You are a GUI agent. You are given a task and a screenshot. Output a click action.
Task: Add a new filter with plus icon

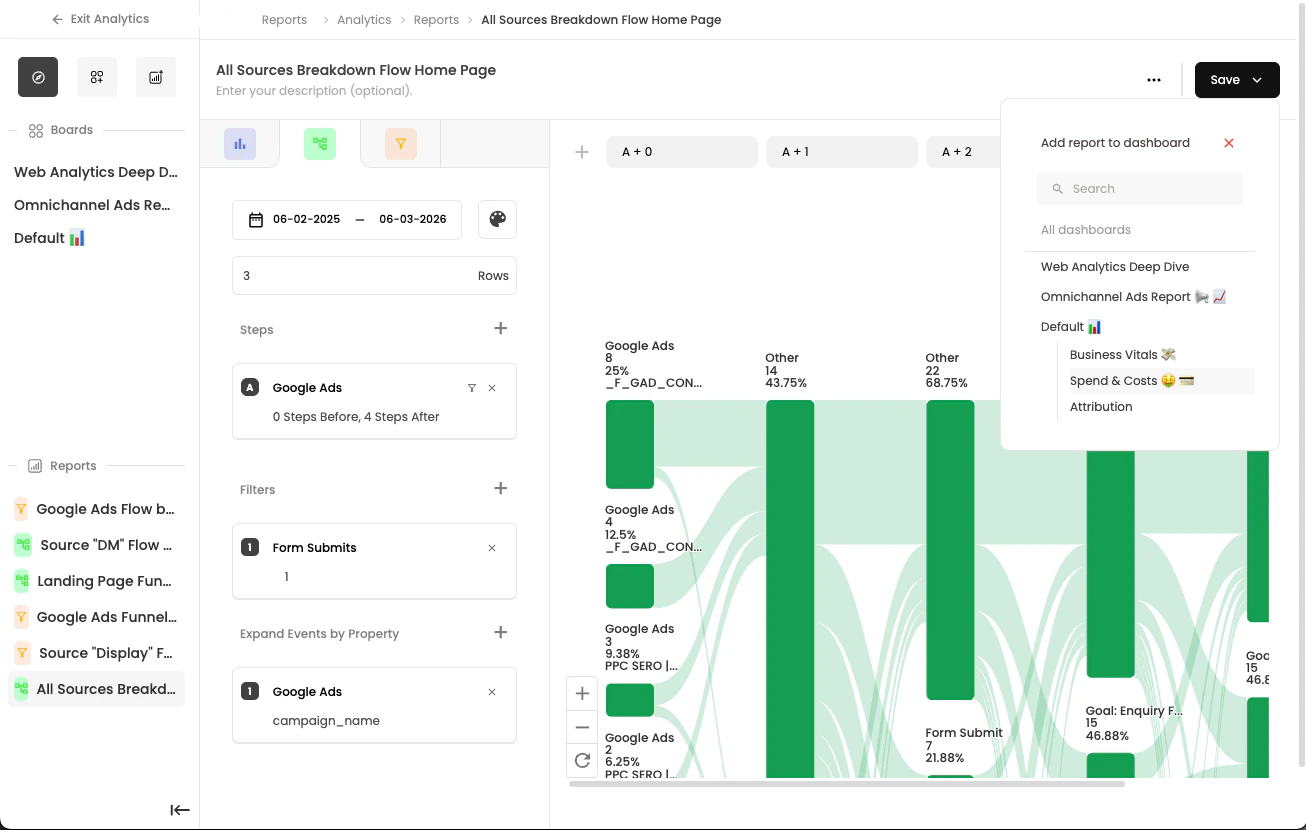(x=501, y=488)
